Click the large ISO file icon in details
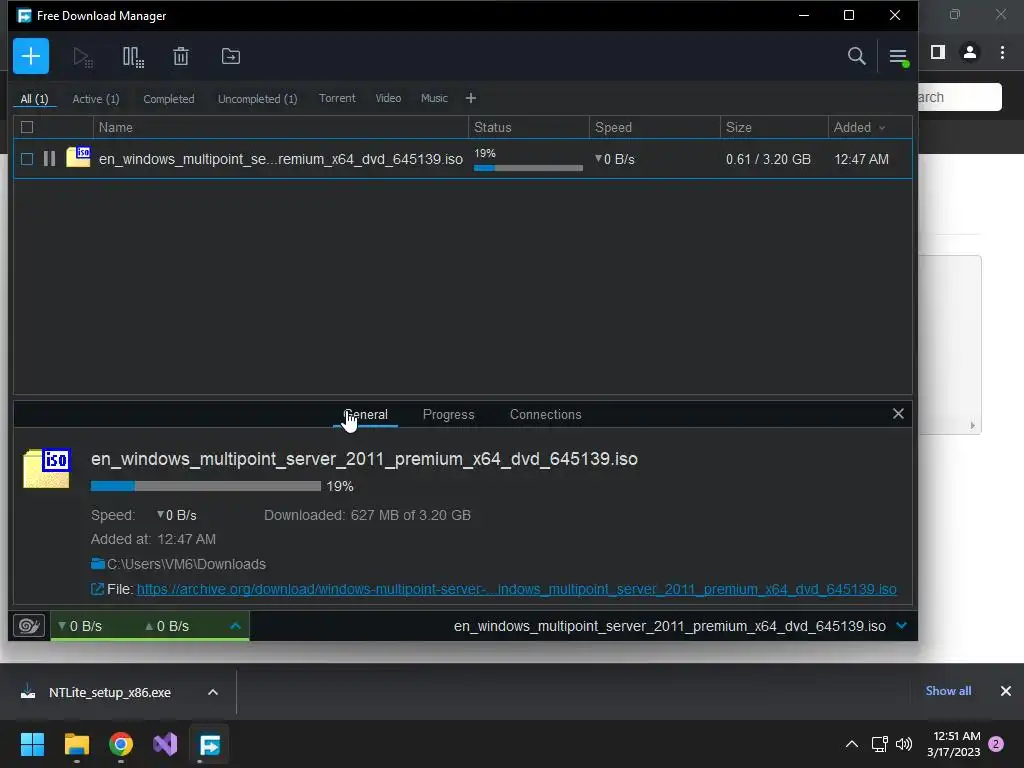This screenshot has height=768, width=1024. pos(47,468)
